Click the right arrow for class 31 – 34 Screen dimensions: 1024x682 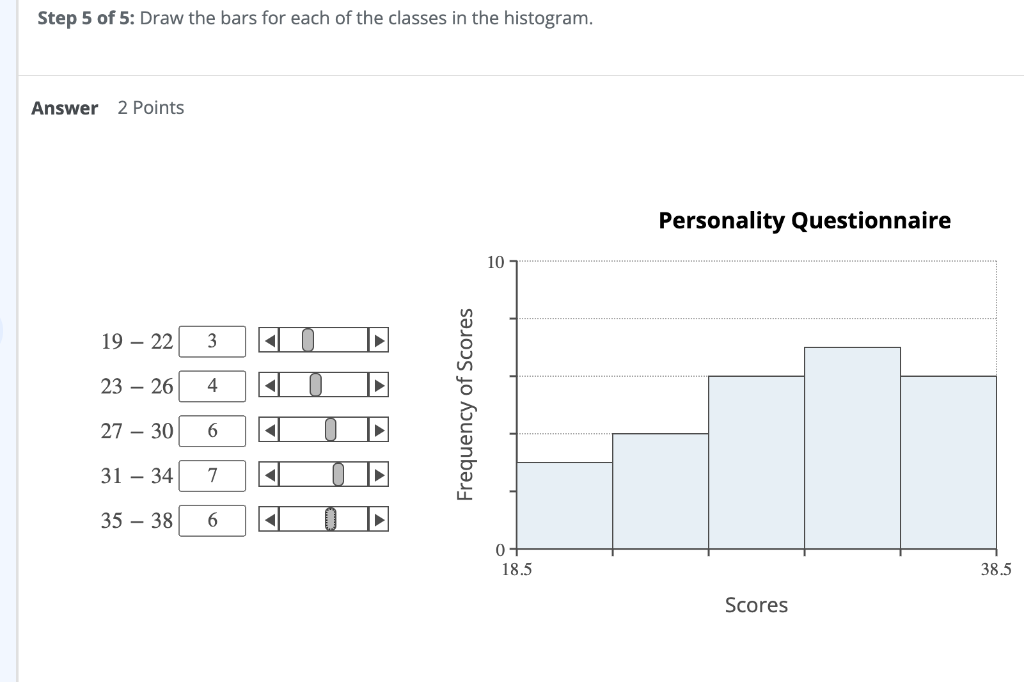[380, 475]
